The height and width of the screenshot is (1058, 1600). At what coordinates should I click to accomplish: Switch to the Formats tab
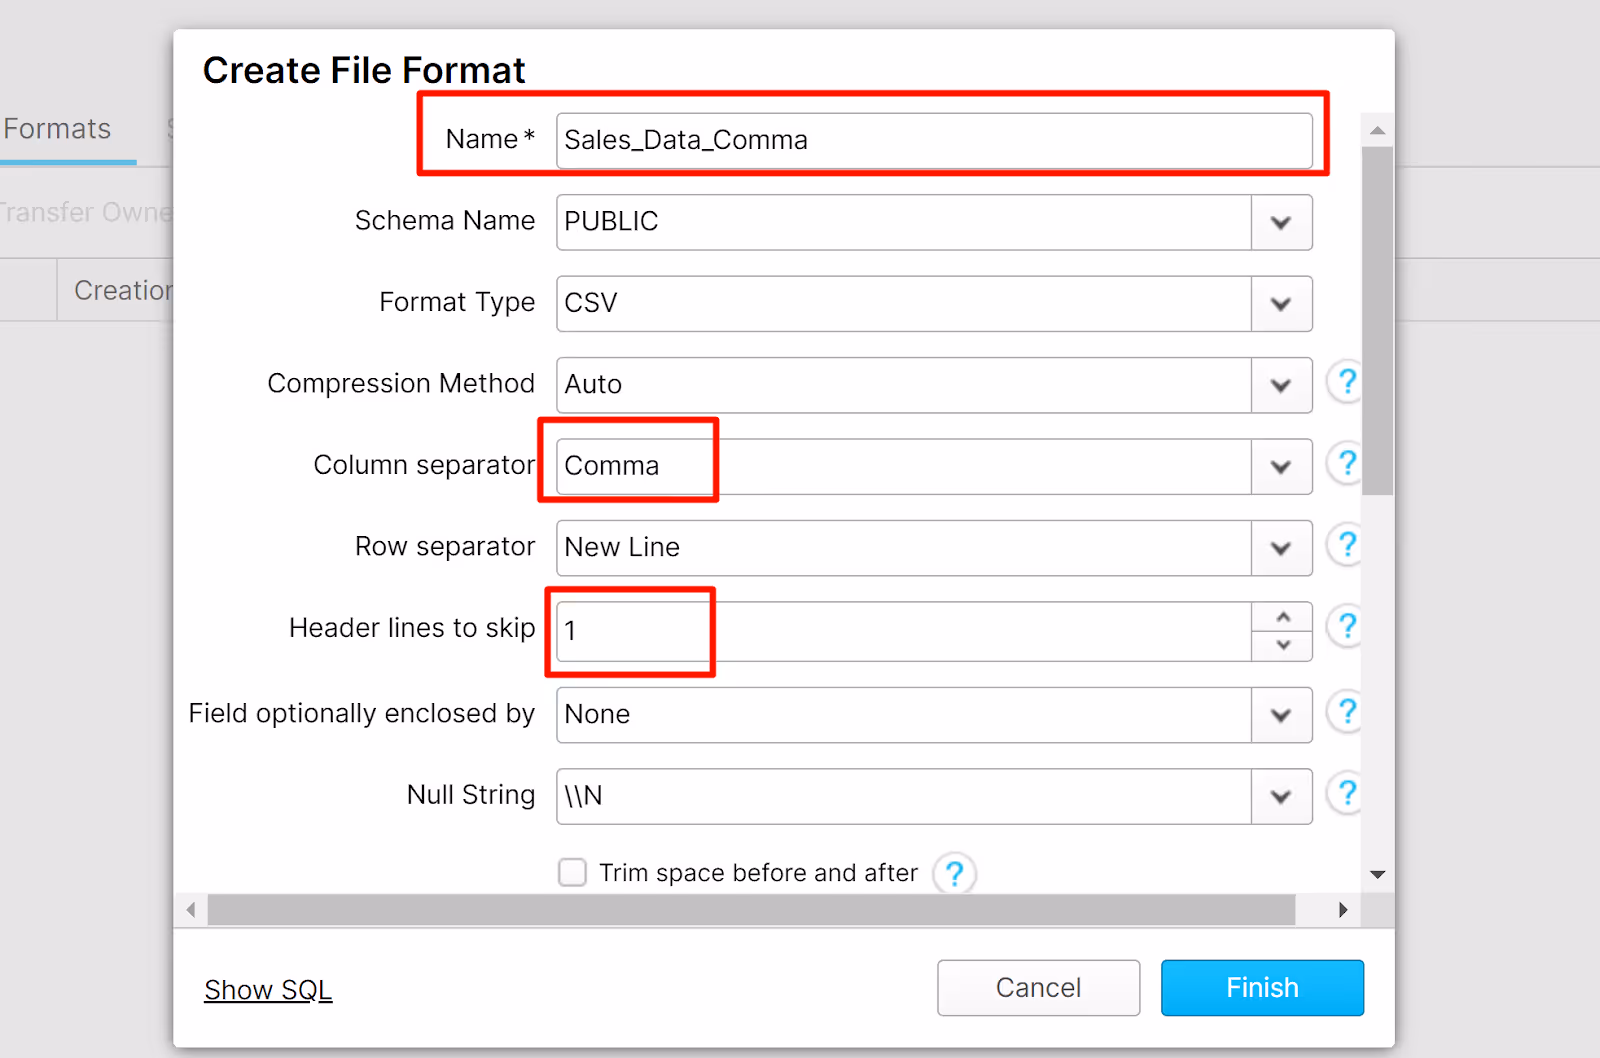56,128
